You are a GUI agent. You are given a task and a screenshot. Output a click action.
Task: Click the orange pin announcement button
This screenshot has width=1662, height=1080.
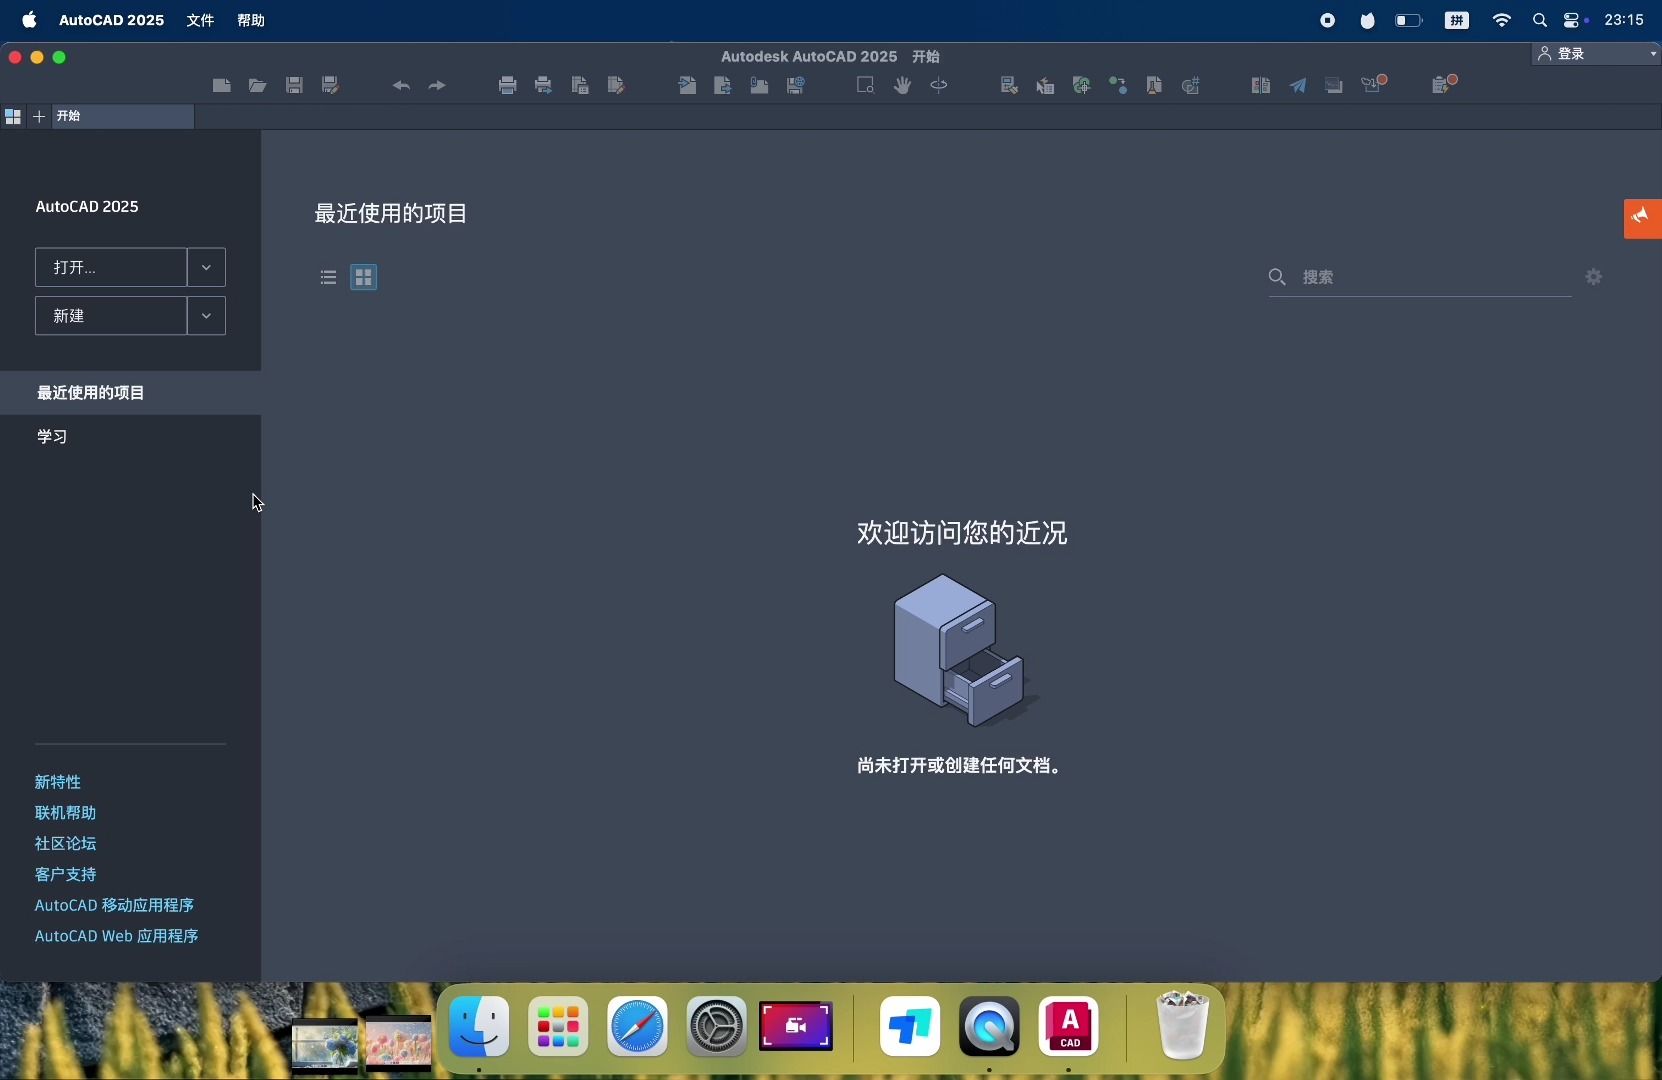pyautogui.click(x=1643, y=218)
